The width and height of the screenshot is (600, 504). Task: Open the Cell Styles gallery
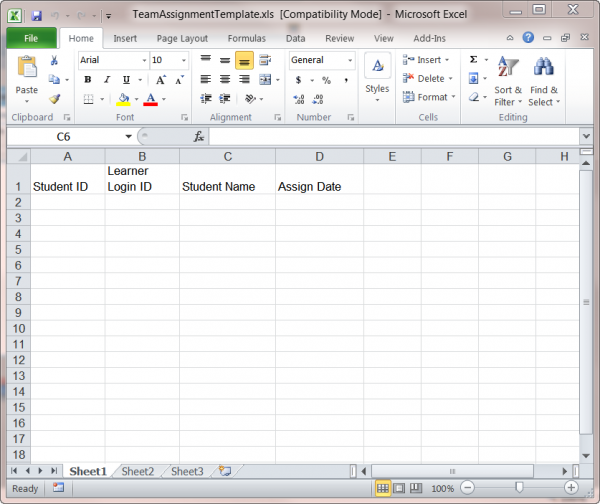tap(377, 75)
